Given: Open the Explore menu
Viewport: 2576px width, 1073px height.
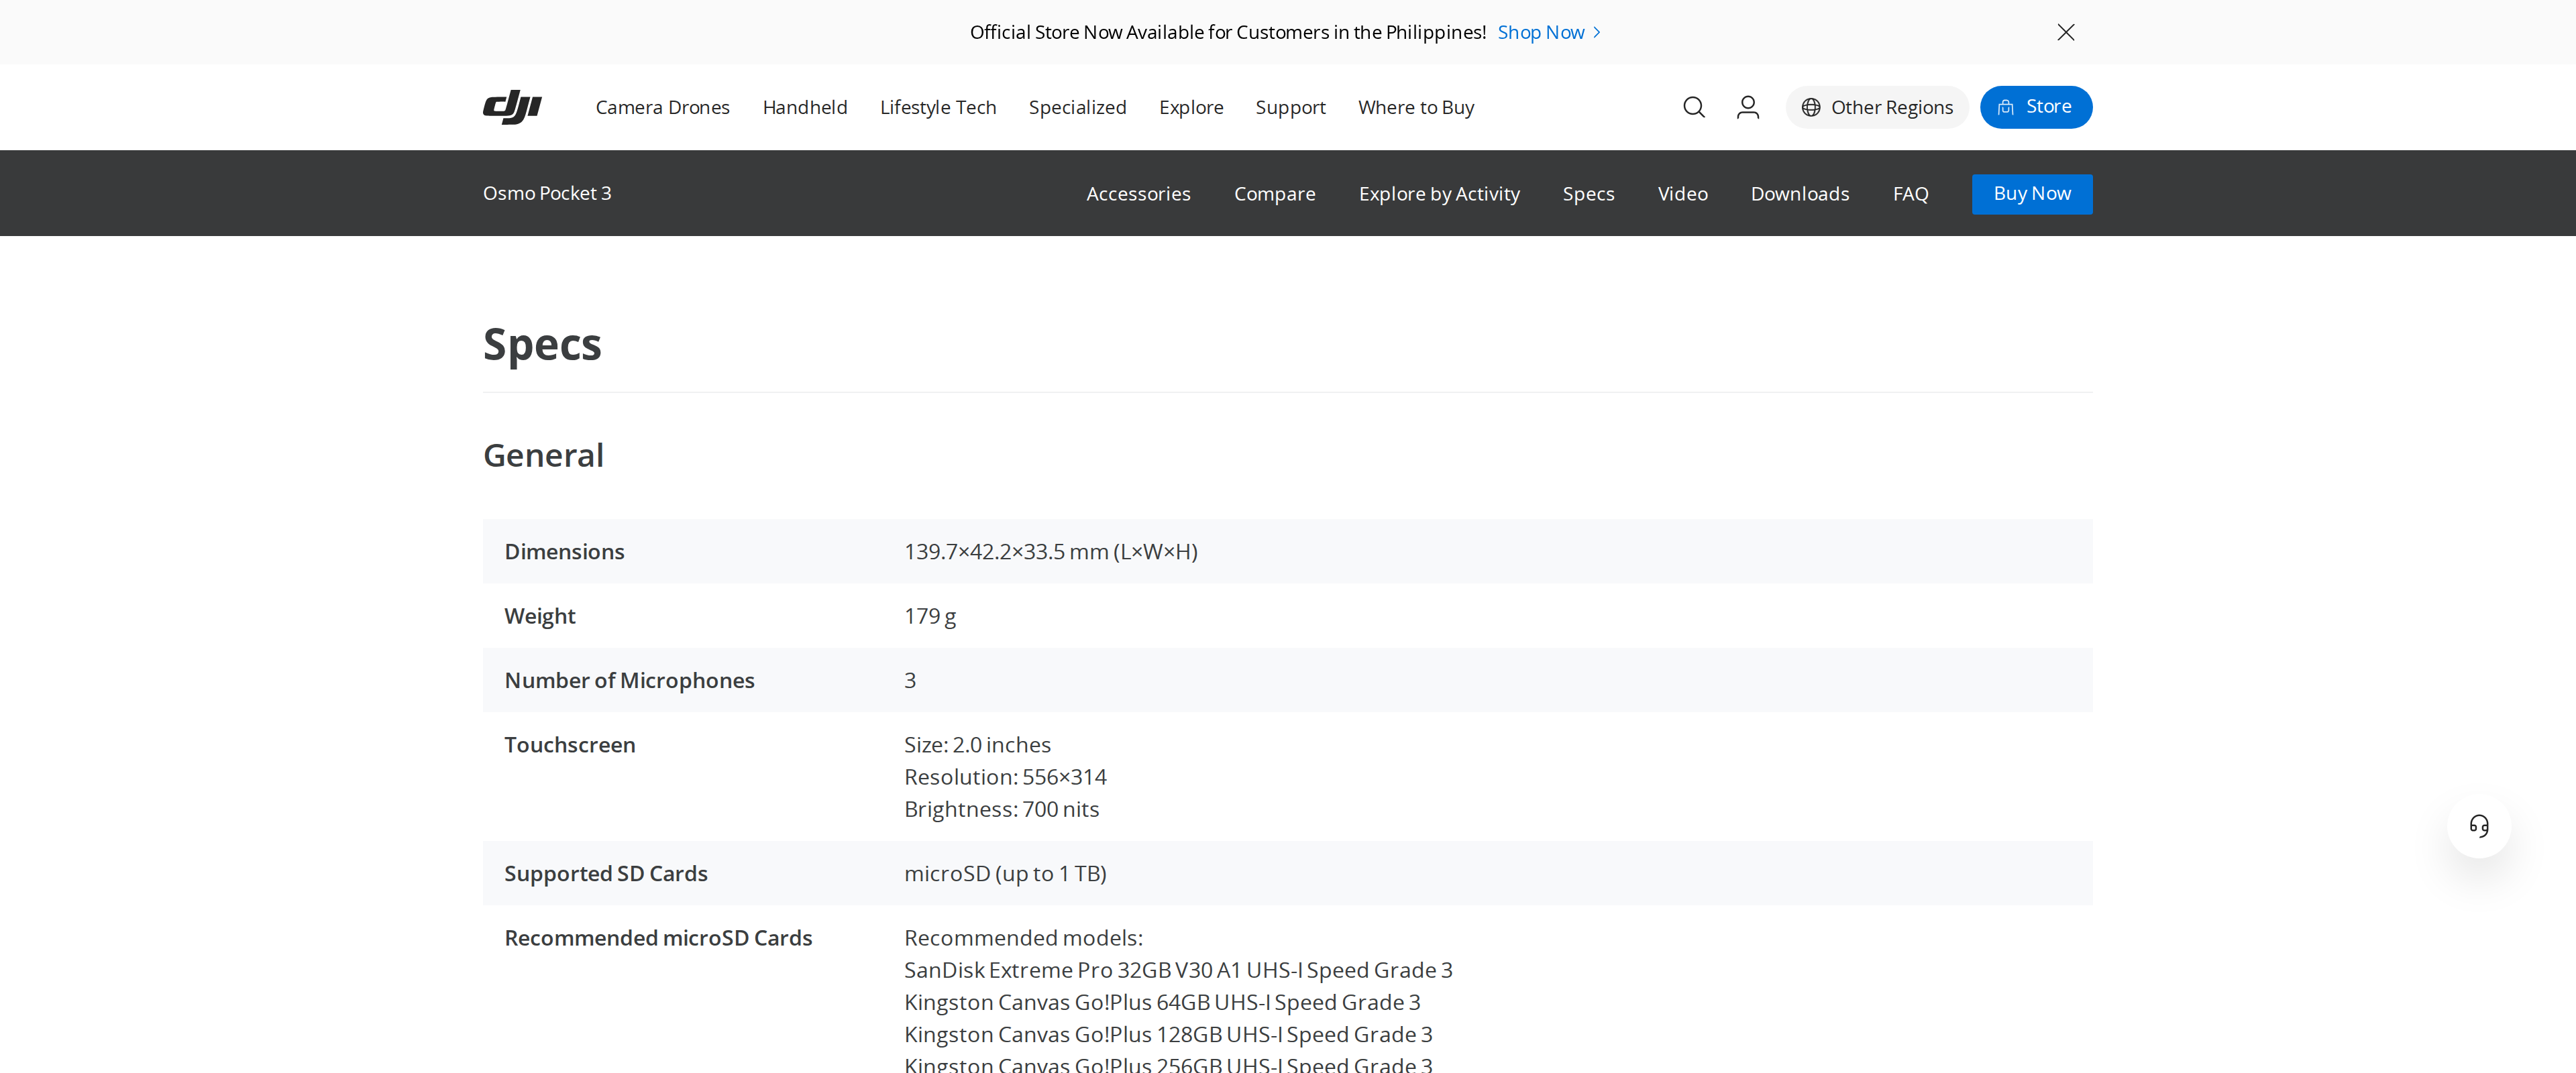Looking at the screenshot, I should (1191, 107).
